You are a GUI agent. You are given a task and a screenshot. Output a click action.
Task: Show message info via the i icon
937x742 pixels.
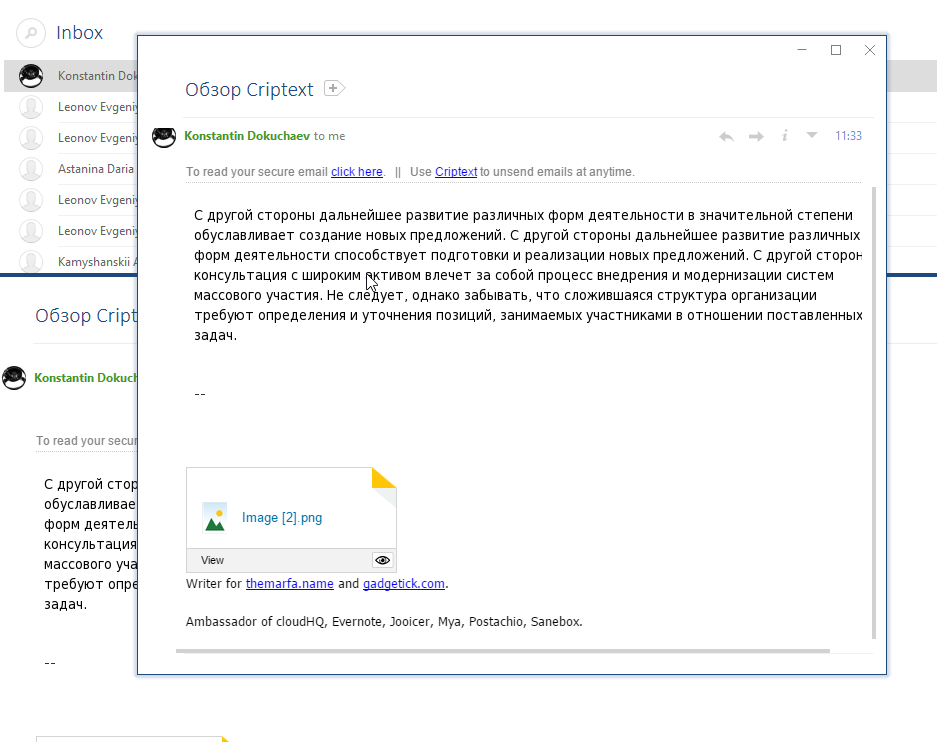[x=785, y=136]
